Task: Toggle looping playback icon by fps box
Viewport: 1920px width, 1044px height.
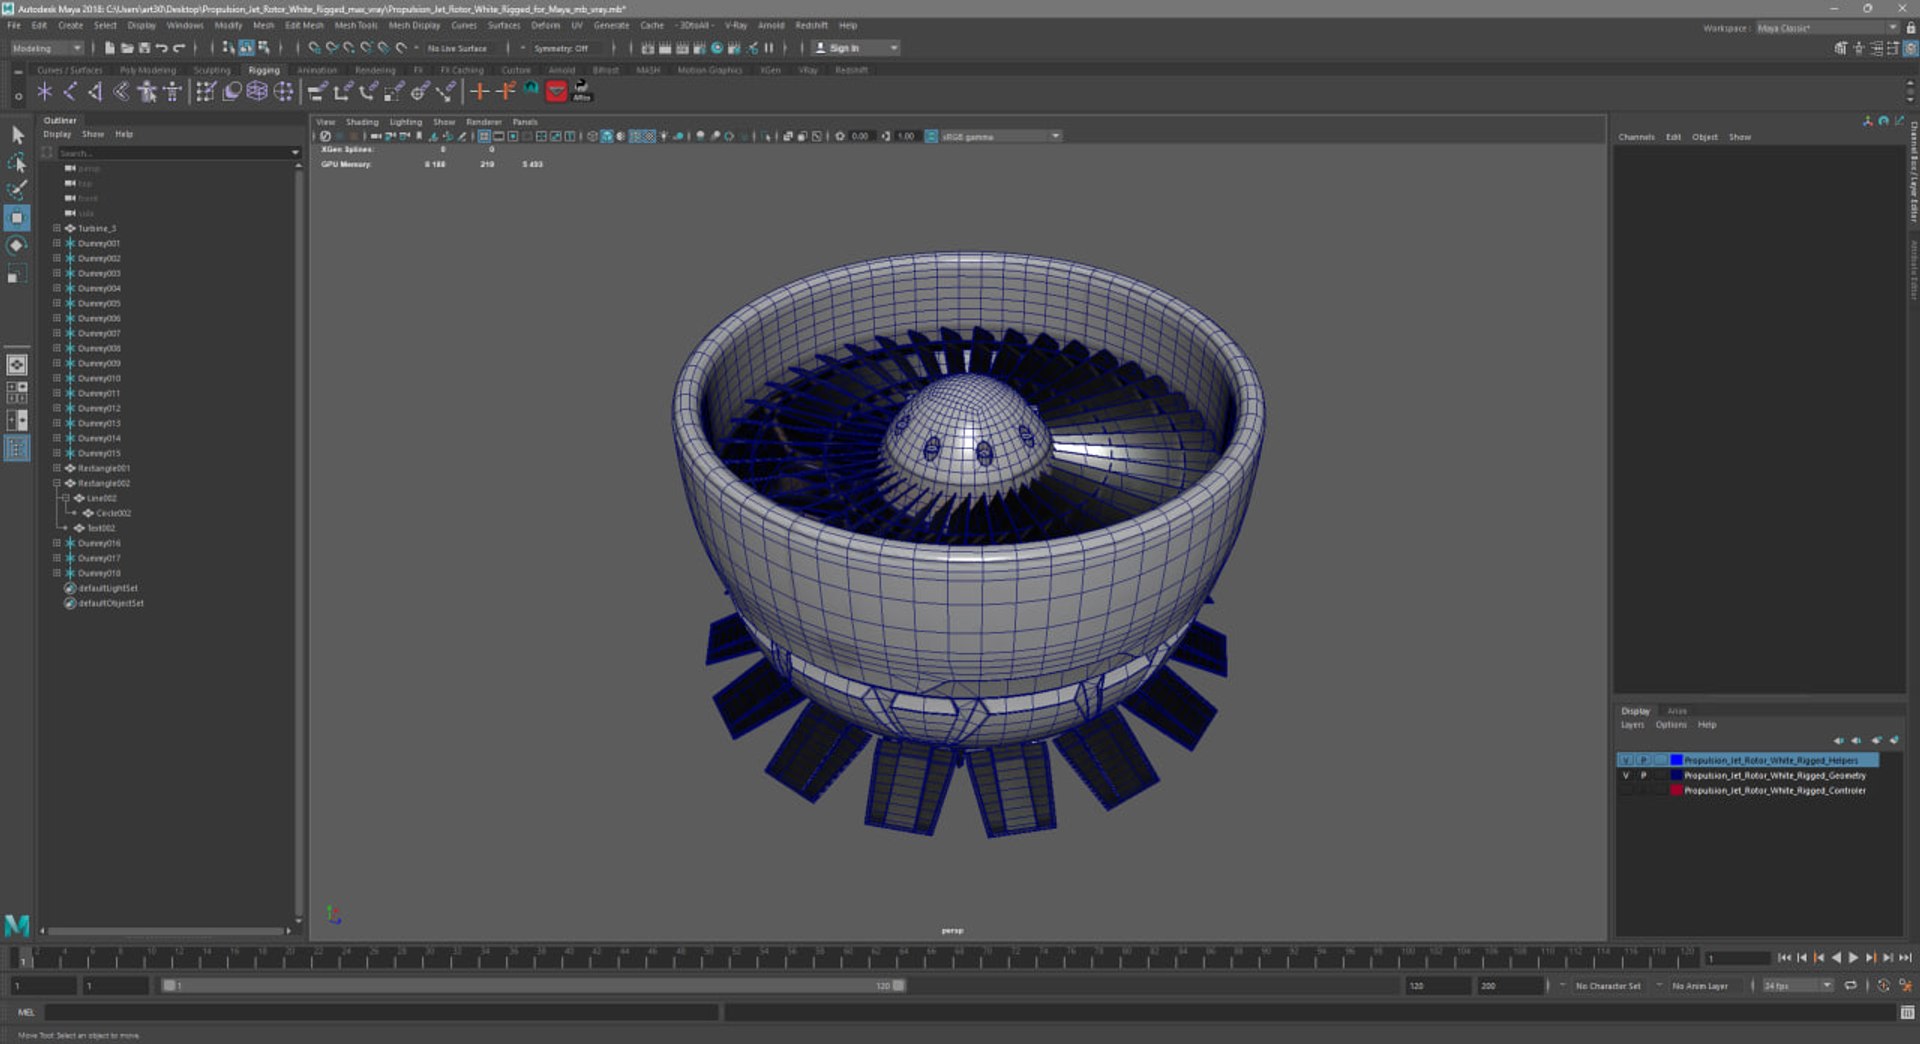Action: coord(1851,986)
